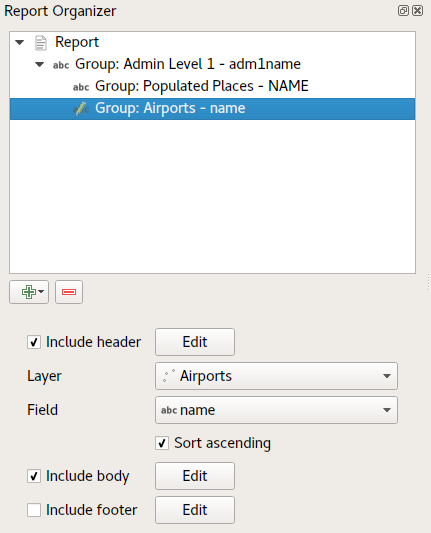431x533 pixels.
Task: Select Group: Populated Places - NAME item
Action: (202, 86)
